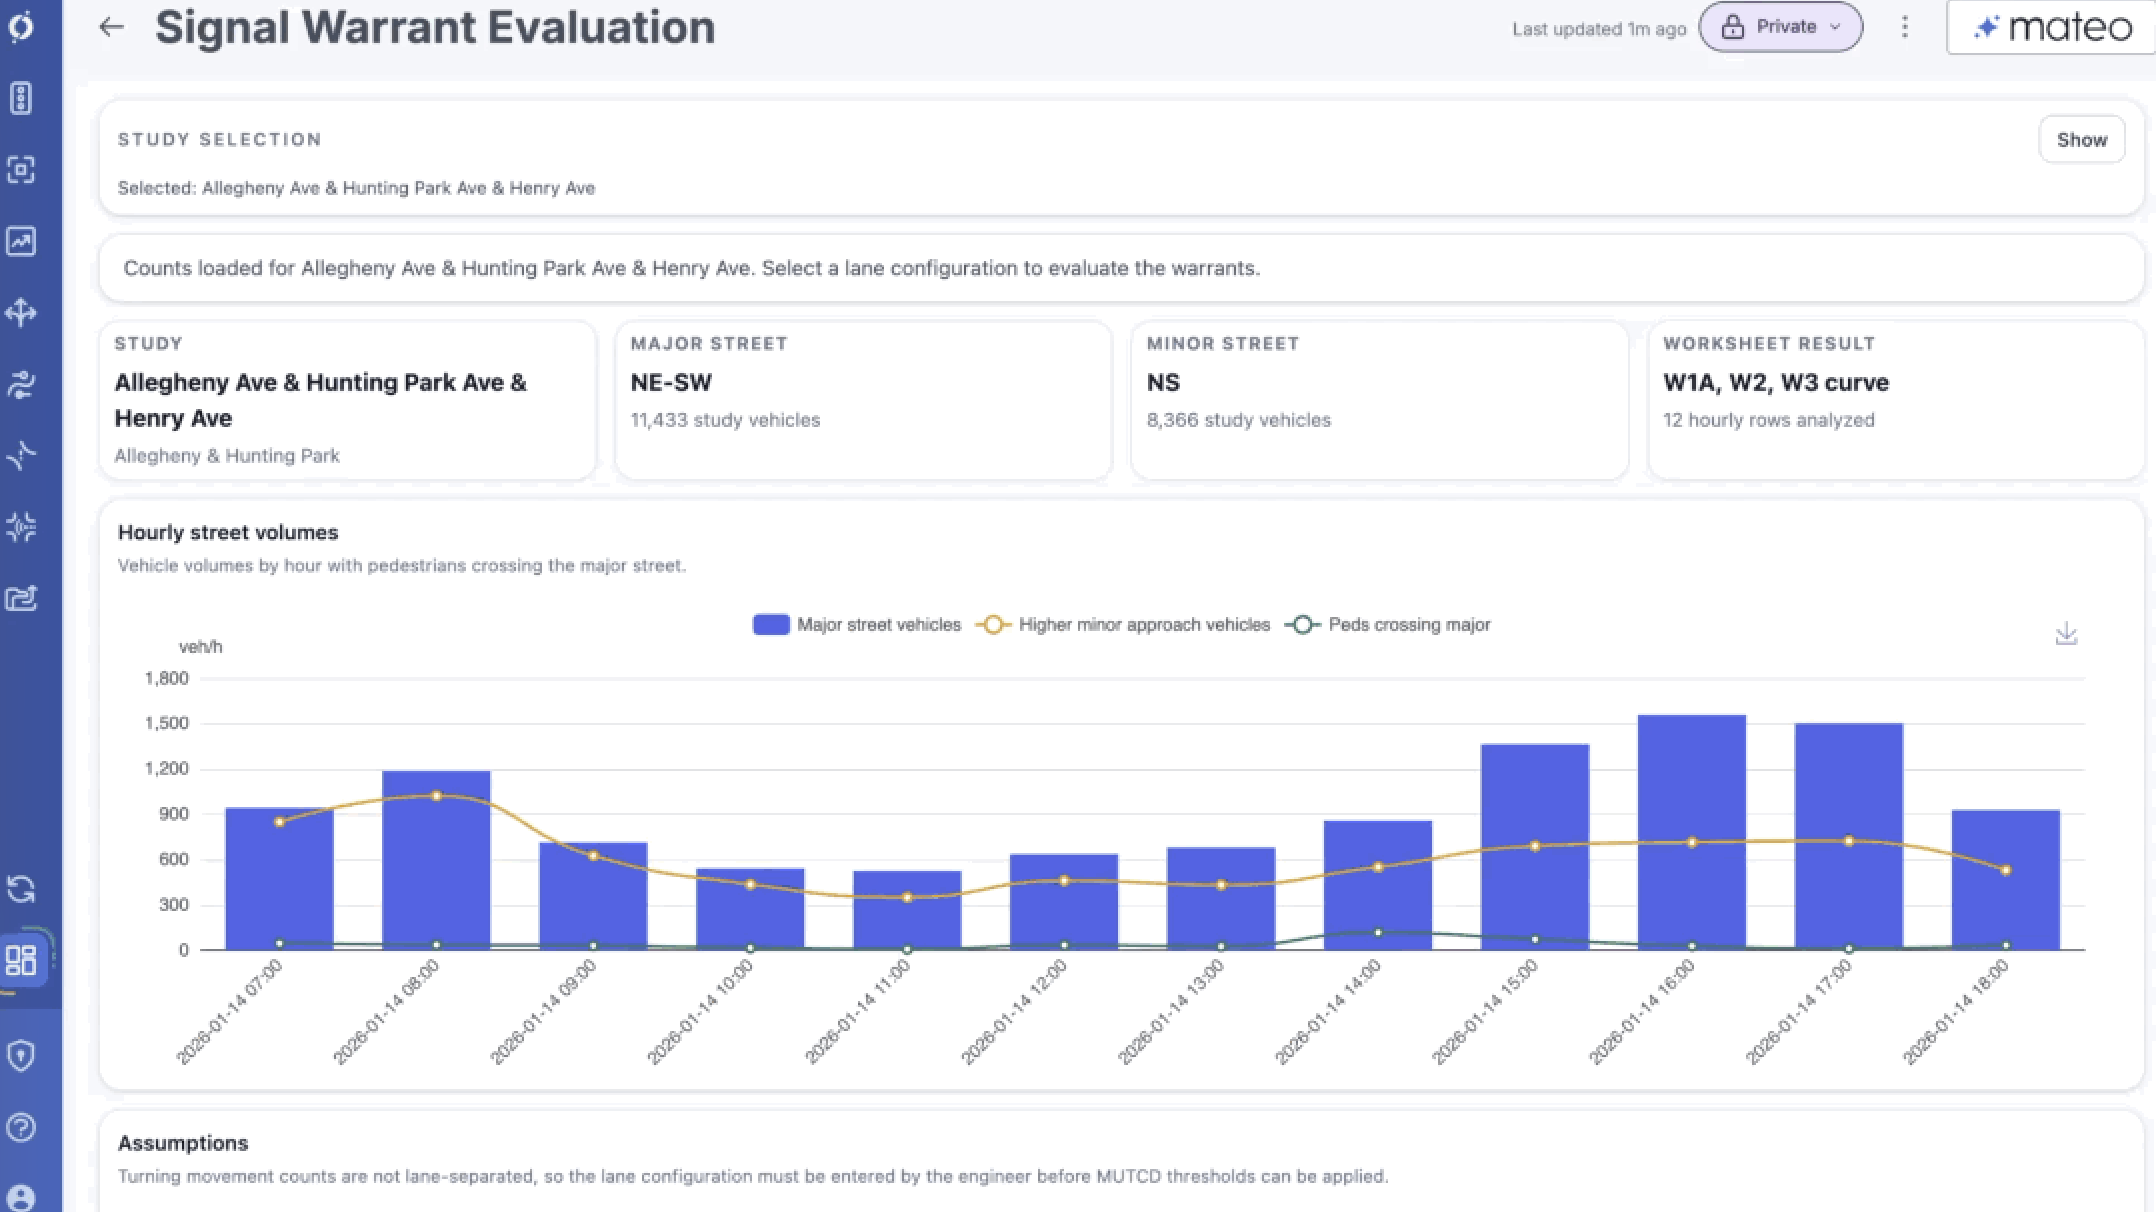Show the Study Selection panel
The width and height of the screenshot is (2156, 1212).
click(x=2082, y=140)
